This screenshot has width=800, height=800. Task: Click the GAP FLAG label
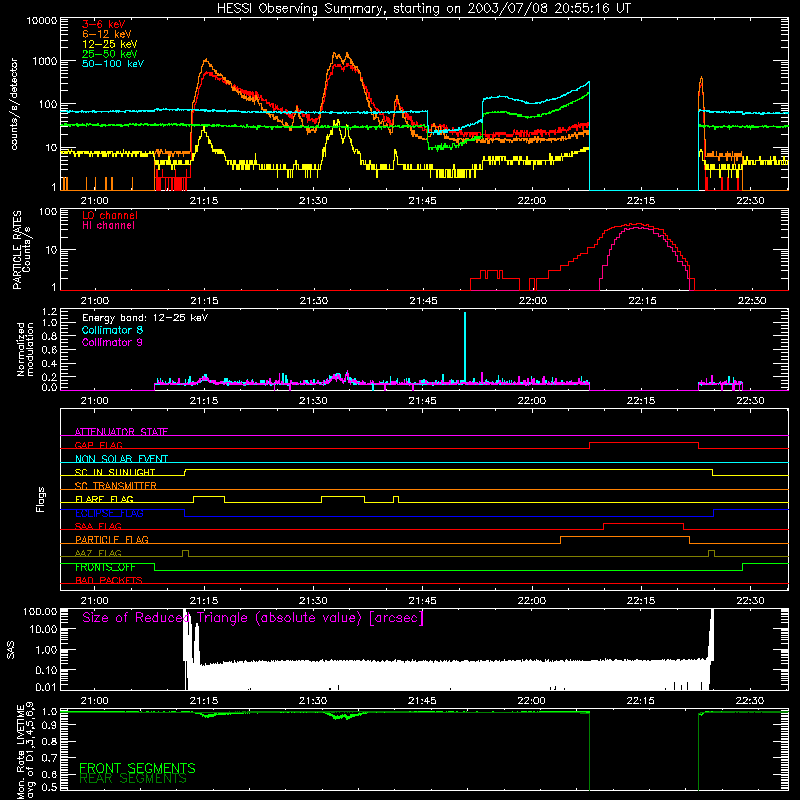pyautogui.click(x=98, y=445)
